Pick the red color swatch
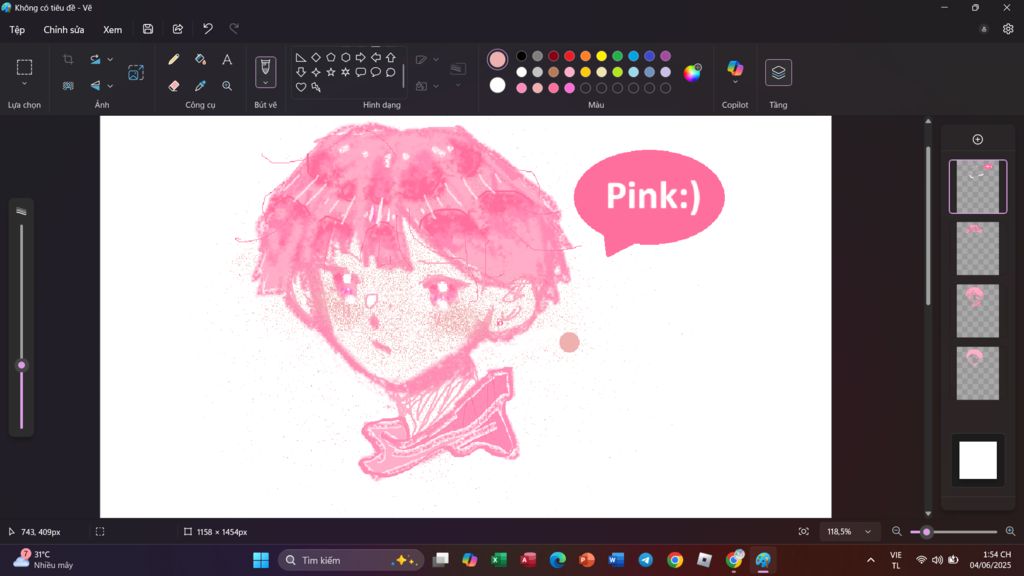Screen dimensions: 1024x576 [569, 56]
